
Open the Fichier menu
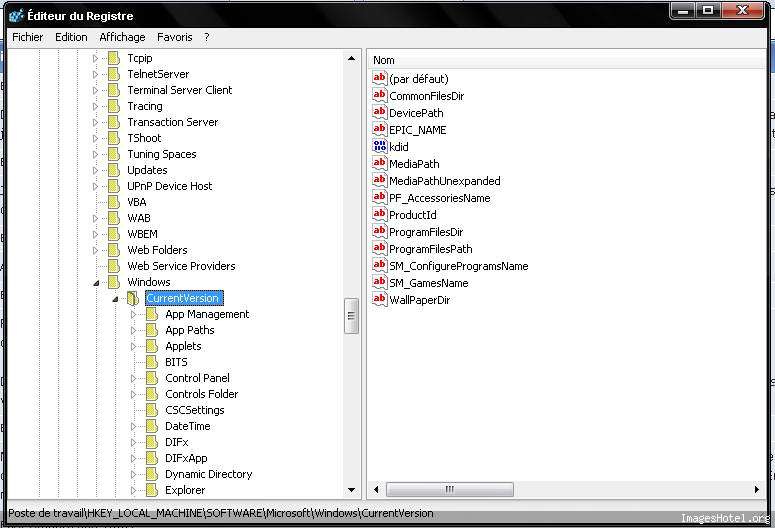[x=28, y=37]
